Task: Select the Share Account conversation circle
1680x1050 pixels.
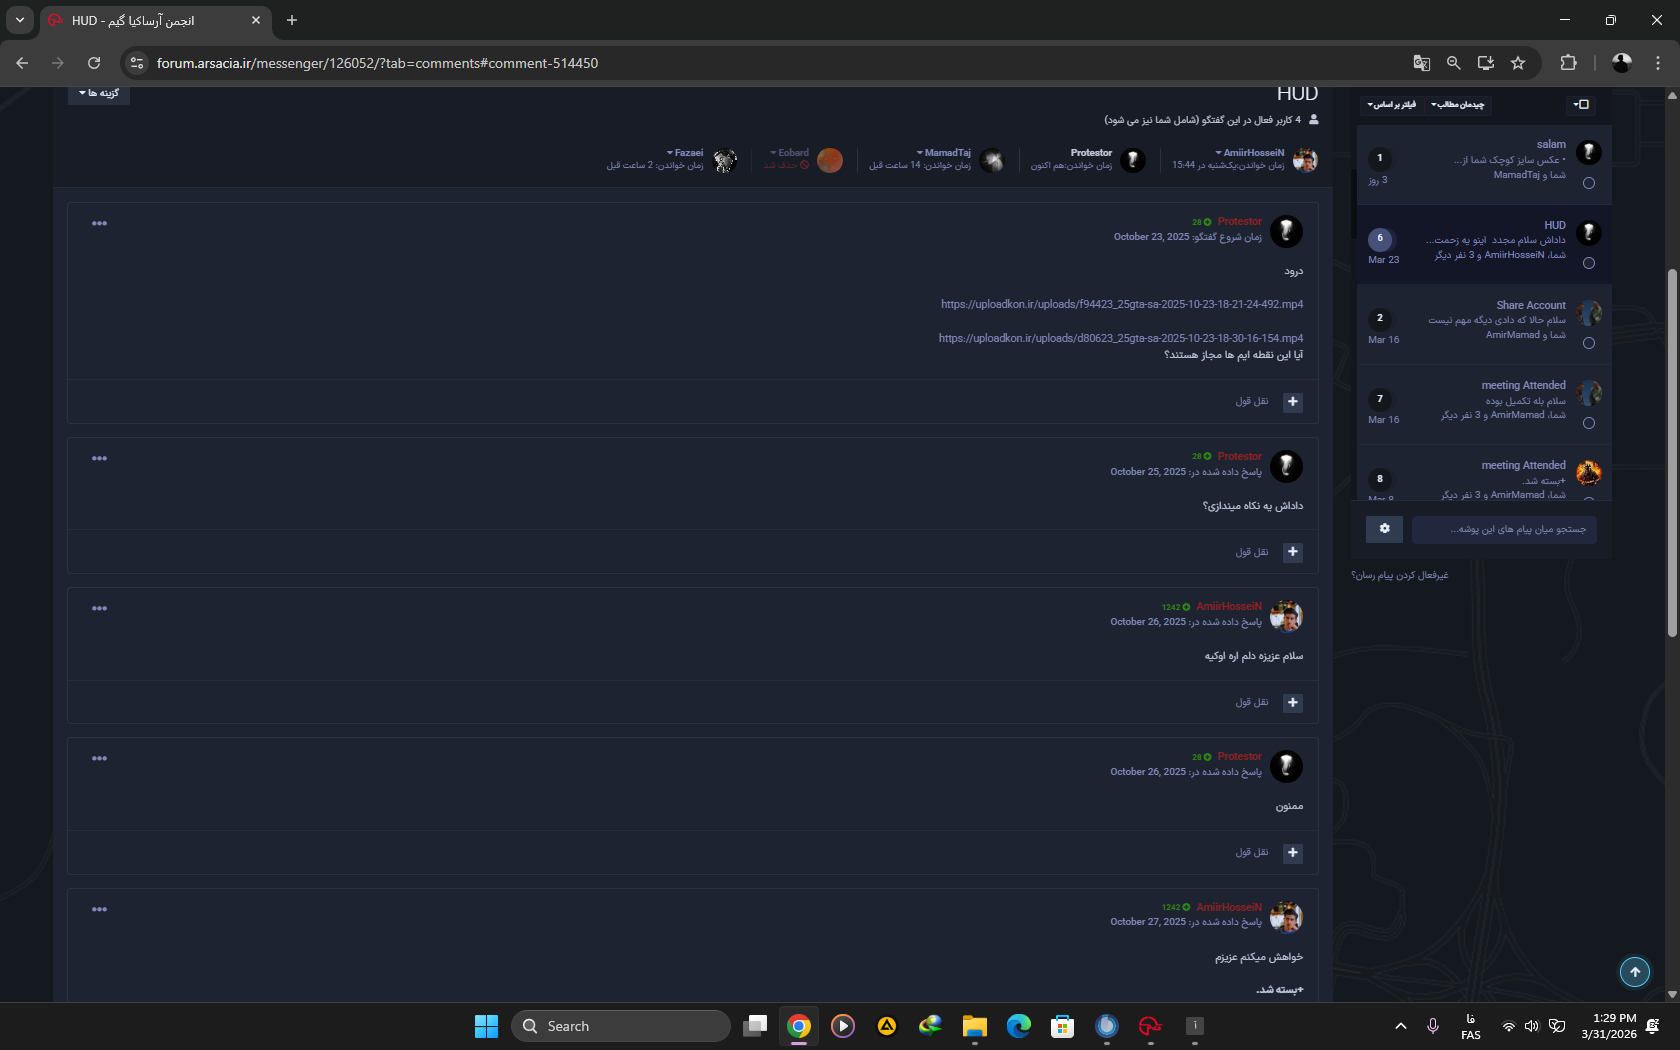Action: pos(1589,343)
